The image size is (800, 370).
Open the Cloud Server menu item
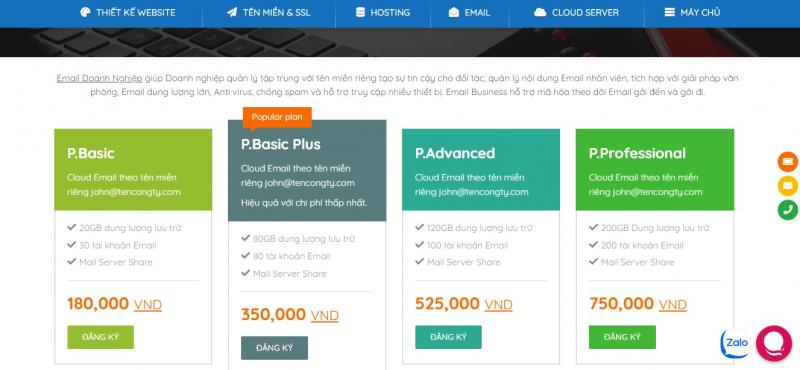(x=577, y=13)
